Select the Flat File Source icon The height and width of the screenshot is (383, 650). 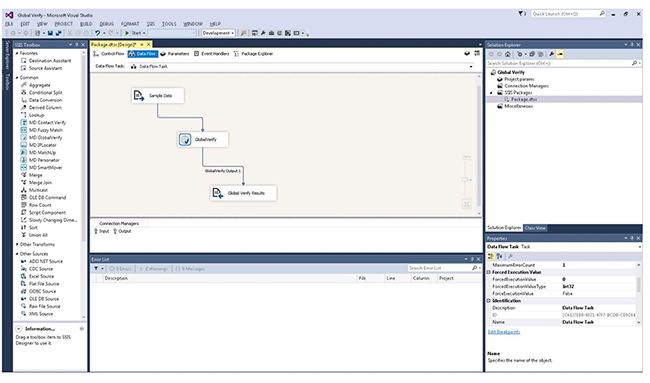click(x=24, y=284)
